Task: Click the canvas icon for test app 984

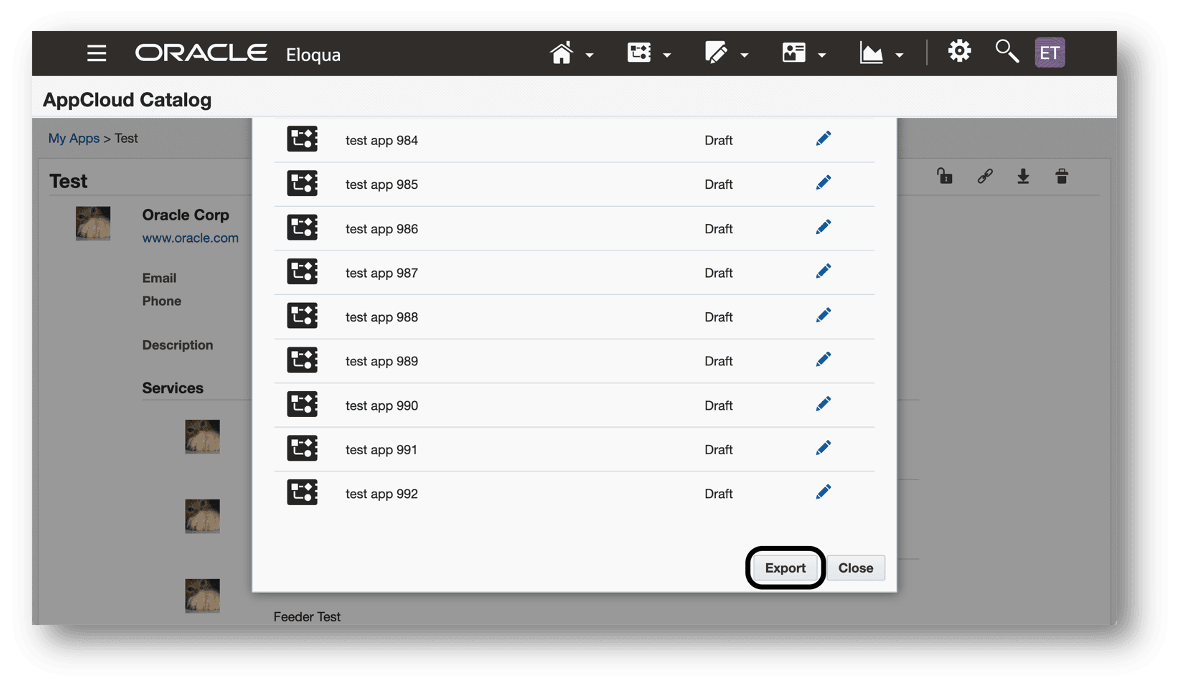Action: [x=303, y=139]
